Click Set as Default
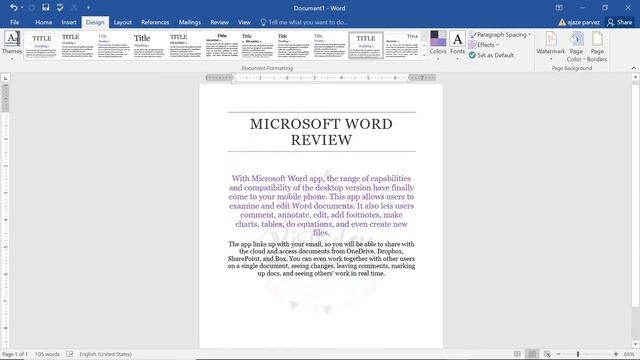 point(491,55)
